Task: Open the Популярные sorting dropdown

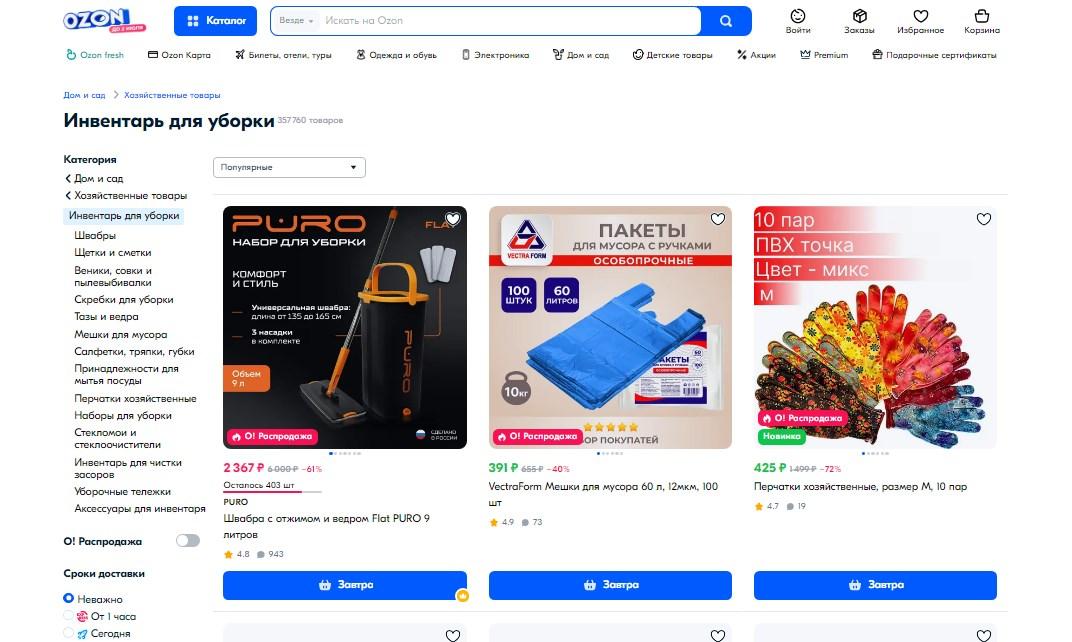Action: click(x=289, y=168)
